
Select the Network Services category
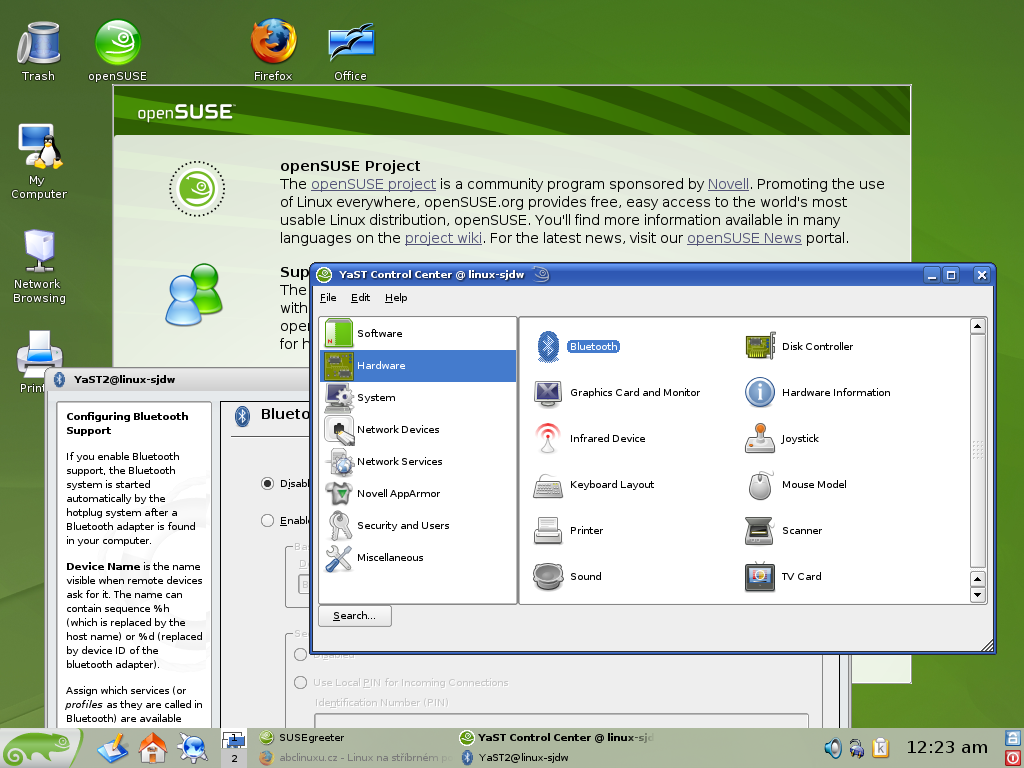click(418, 462)
